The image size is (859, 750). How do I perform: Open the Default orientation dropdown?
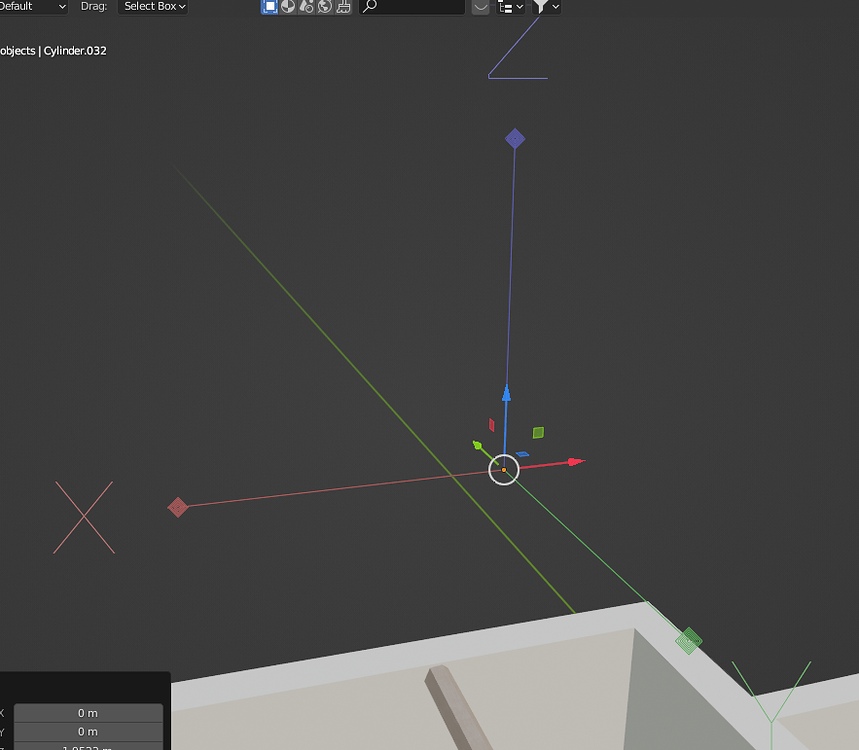33,7
